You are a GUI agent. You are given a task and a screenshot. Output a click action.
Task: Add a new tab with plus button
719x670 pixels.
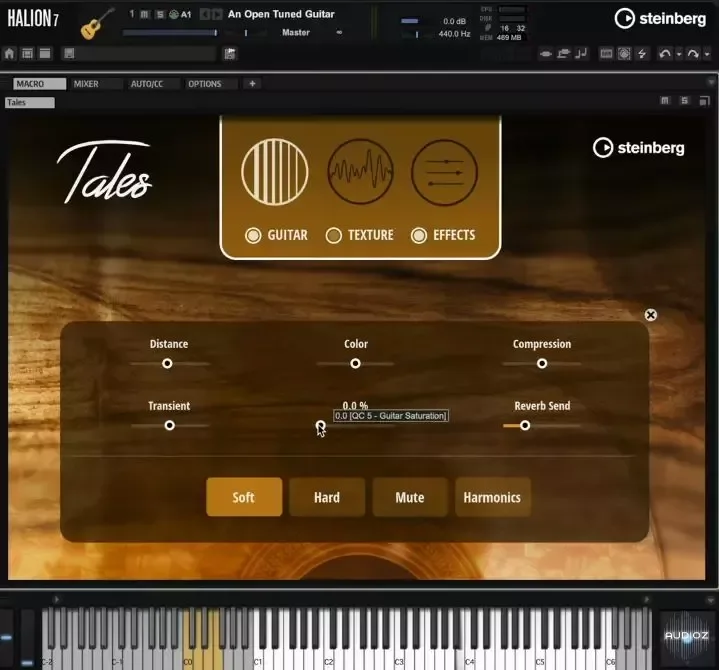pyautogui.click(x=252, y=83)
